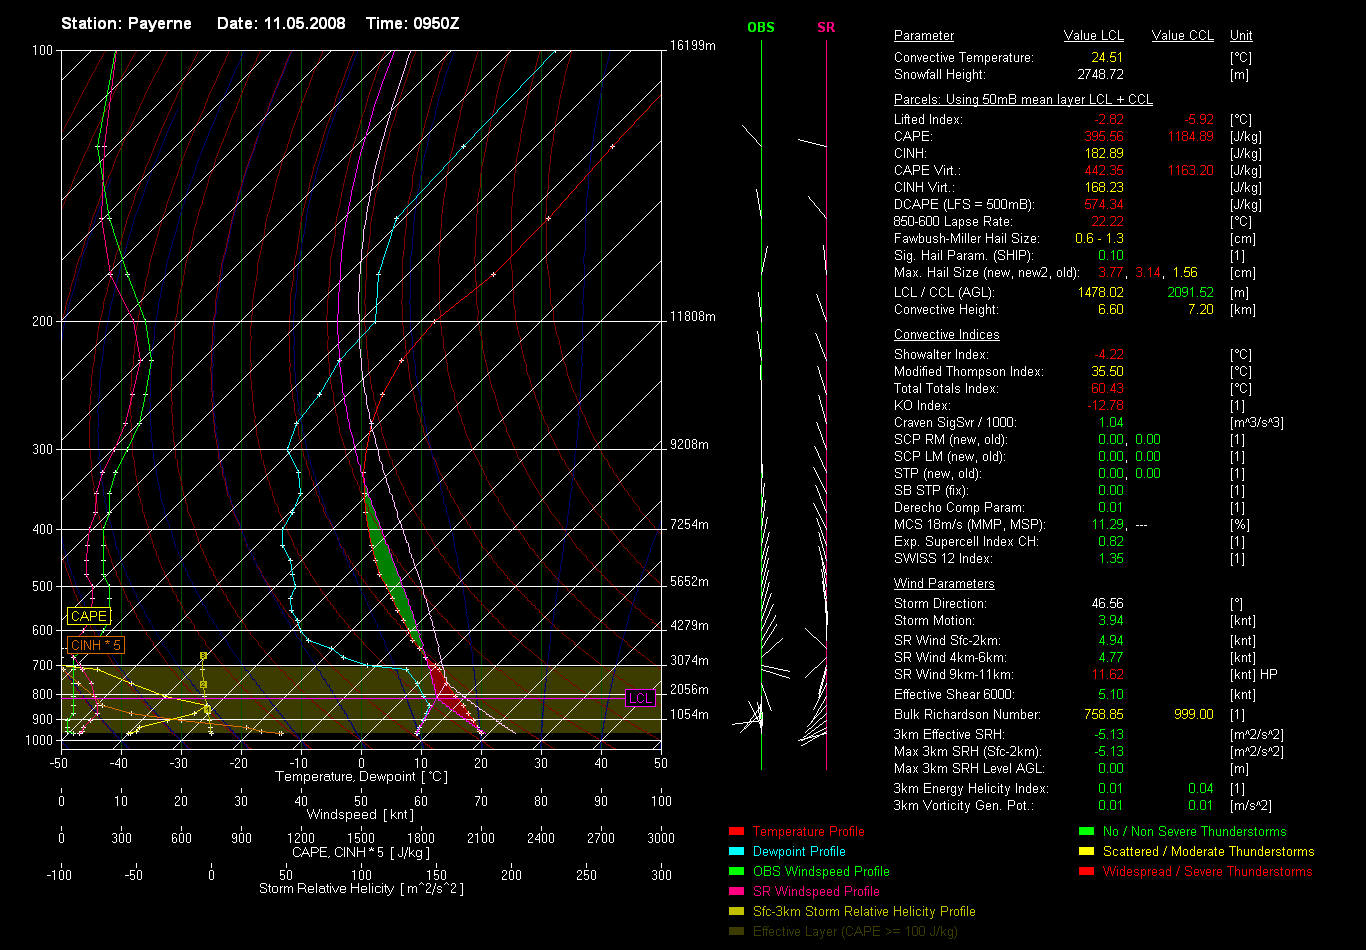Click the Value CCL column header
The width and height of the screenshot is (1366, 950).
pos(1182,36)
